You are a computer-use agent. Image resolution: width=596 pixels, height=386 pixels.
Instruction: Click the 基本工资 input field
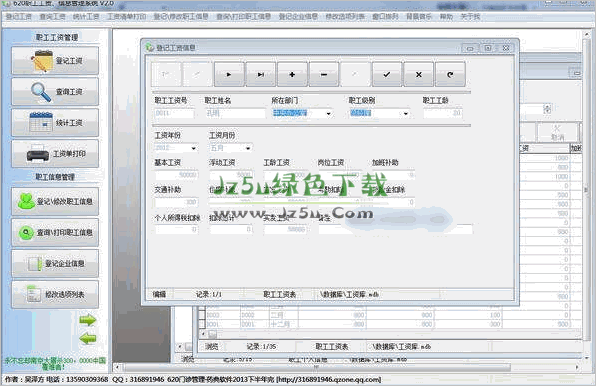pyautogui.click(x=176, y=175)
